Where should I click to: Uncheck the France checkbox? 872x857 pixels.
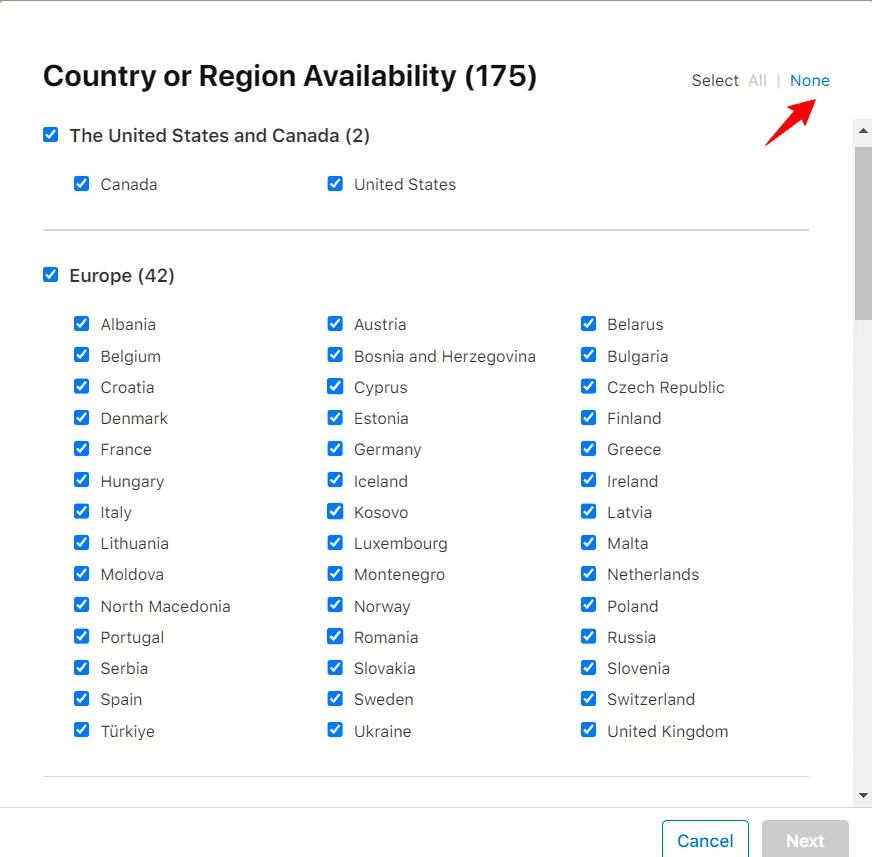tap(82, 449)
